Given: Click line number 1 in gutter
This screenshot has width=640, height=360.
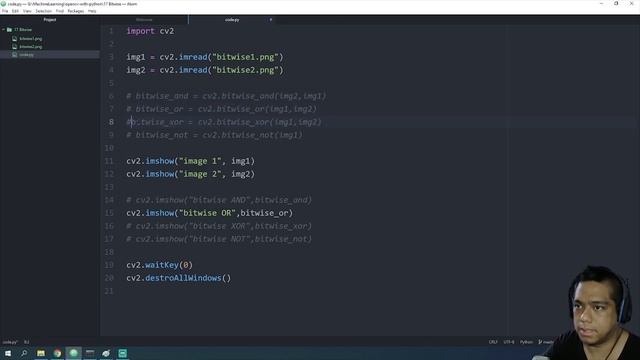Looking at the screenshot, I should (111, 31).
